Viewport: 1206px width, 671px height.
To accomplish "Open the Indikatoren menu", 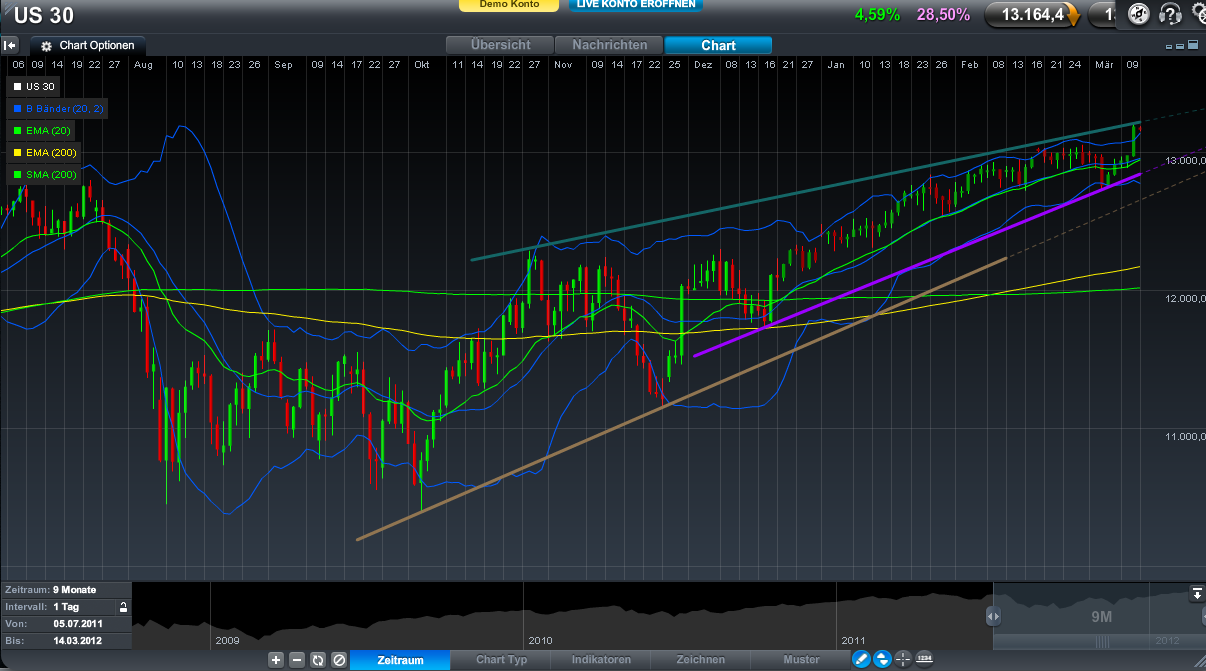I will [601, 660].
